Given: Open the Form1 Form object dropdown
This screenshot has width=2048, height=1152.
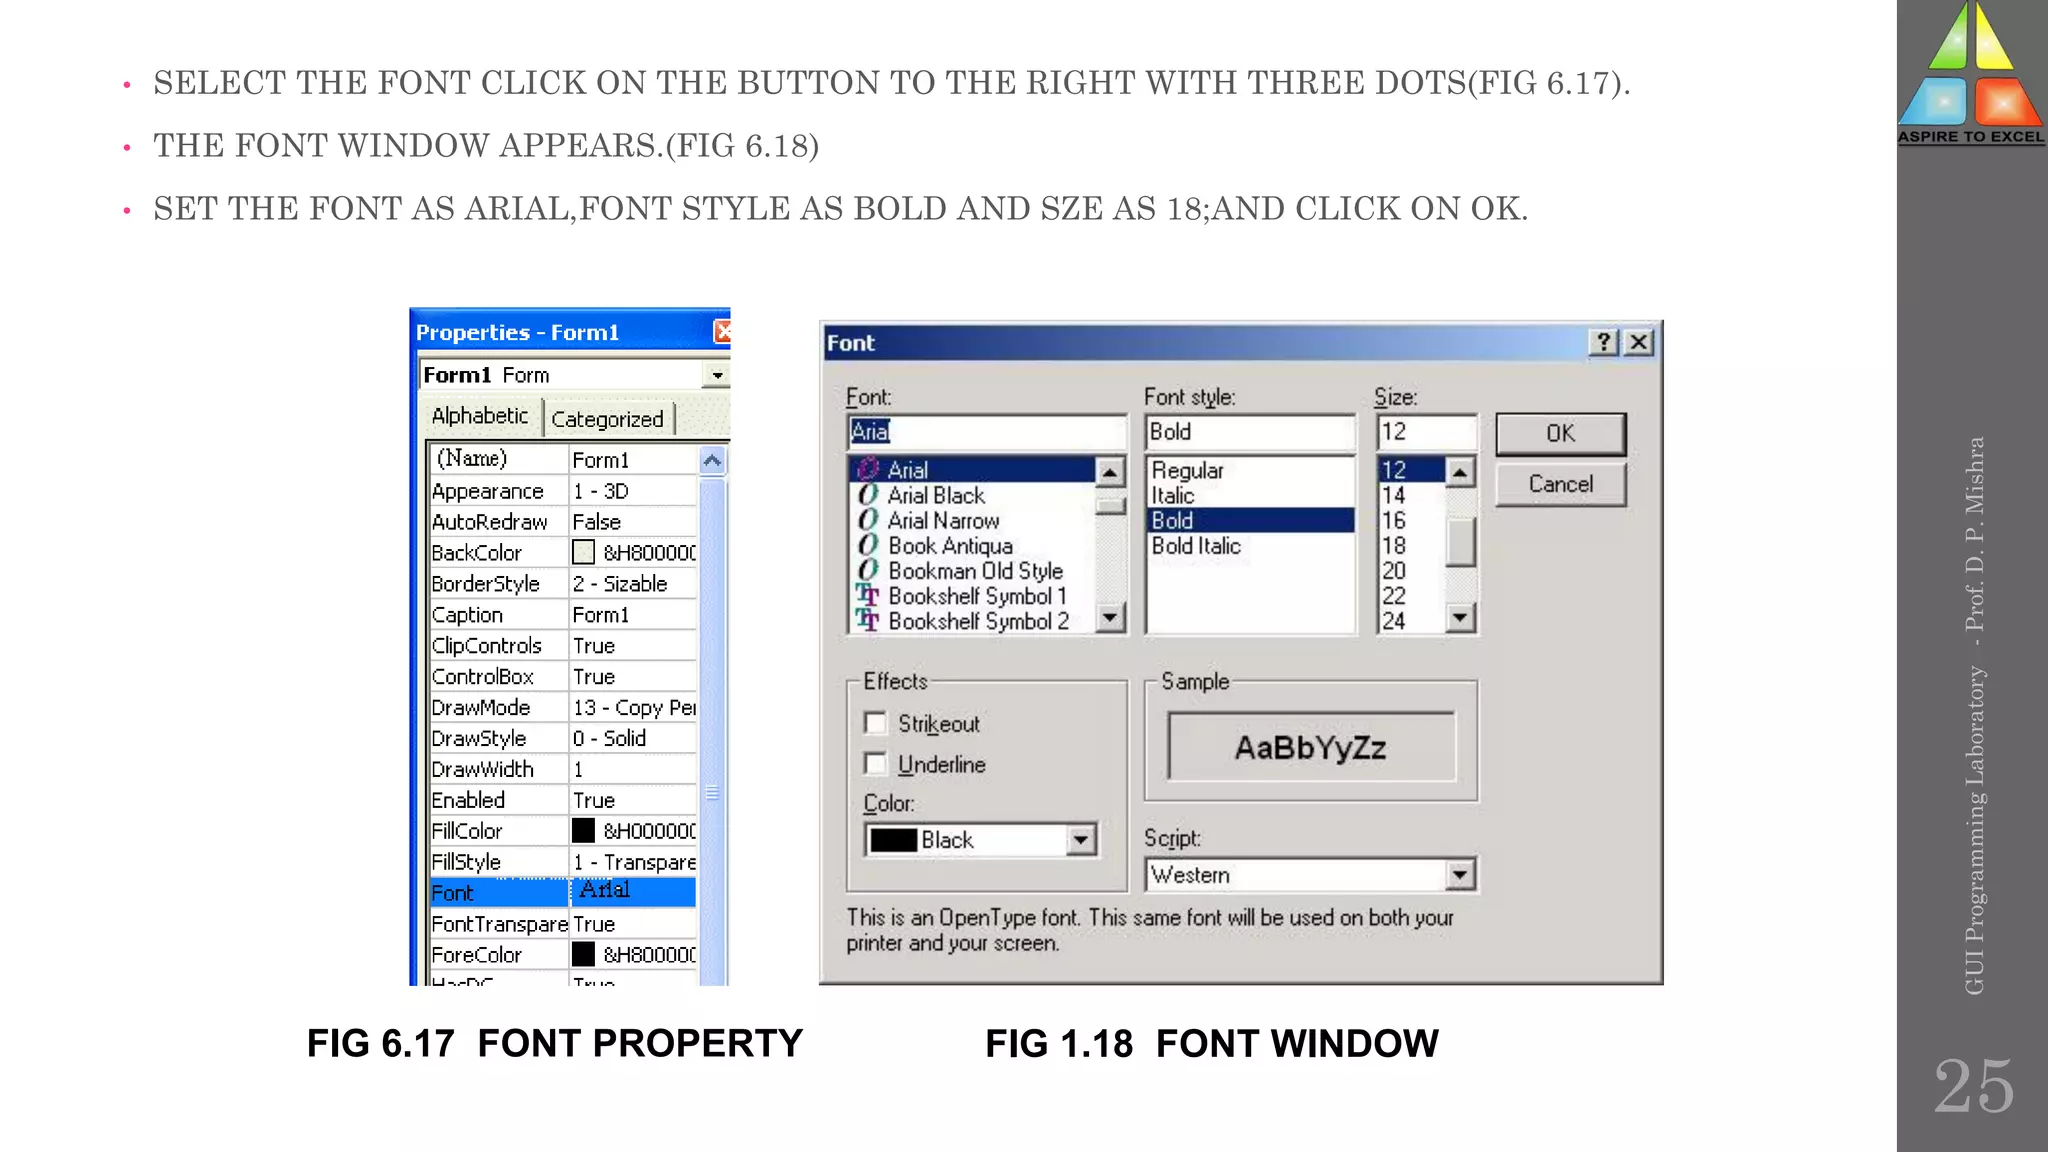Looking at the screenshot, I should (717, 375).
